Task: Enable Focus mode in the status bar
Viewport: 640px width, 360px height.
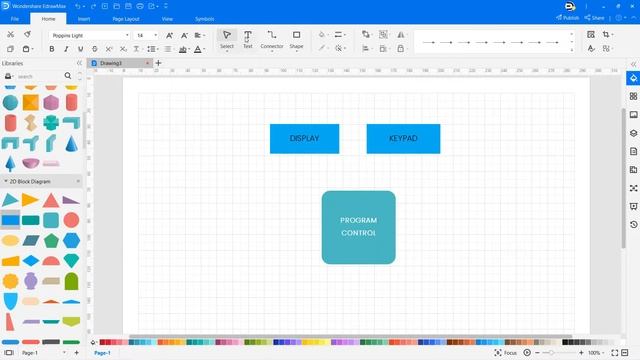Action: coord(506,353)
